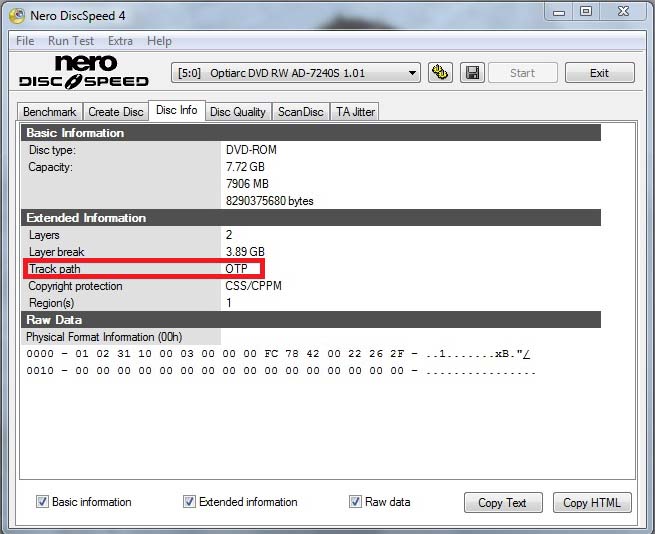The image size is (655, 534).
Task: Switch to the Disc Quality tab
Action: click(x=238, y=112)
